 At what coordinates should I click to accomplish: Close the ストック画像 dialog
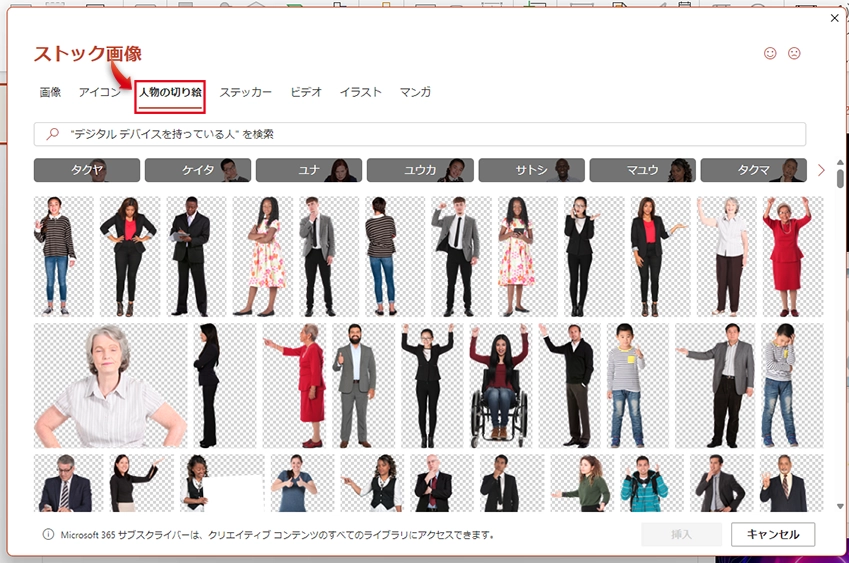click(x=834, y=18)
